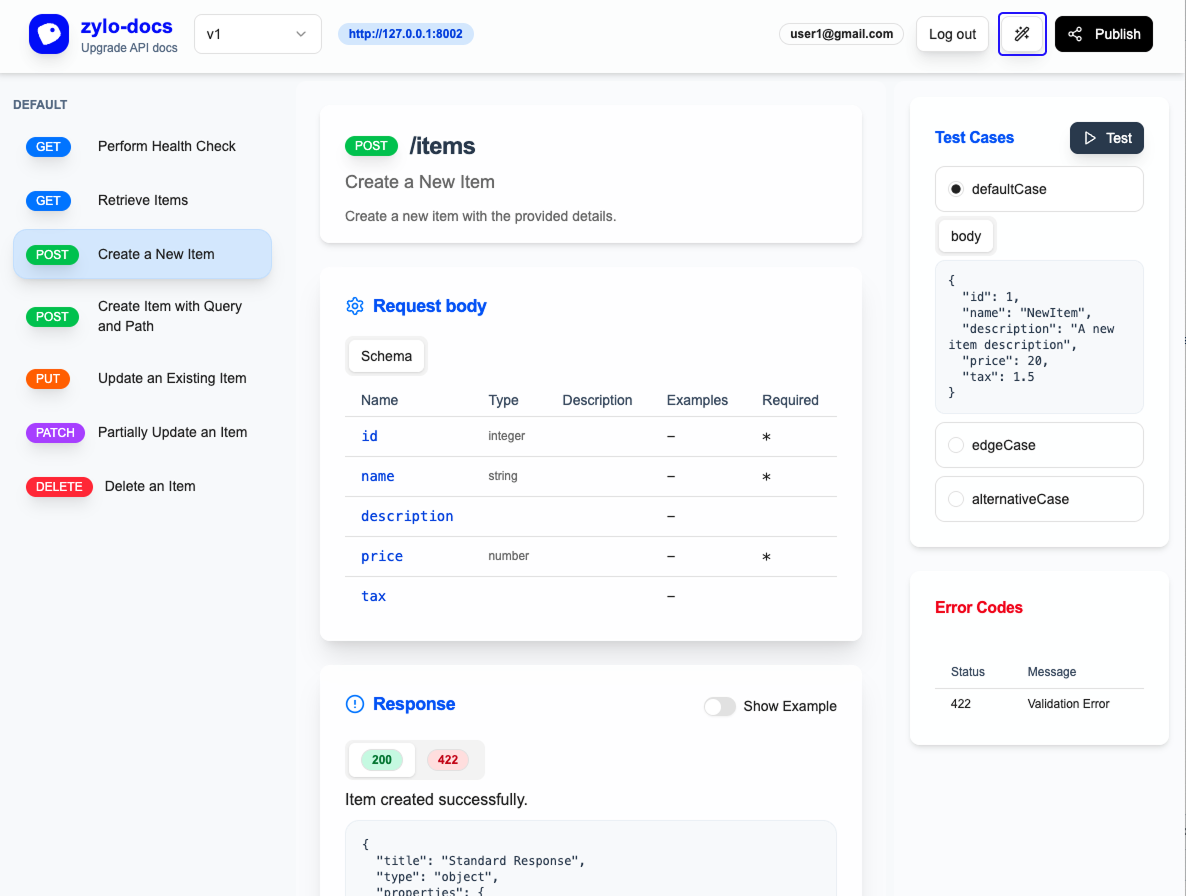Select the edgeCase radio option

click(x=956, y=445)
